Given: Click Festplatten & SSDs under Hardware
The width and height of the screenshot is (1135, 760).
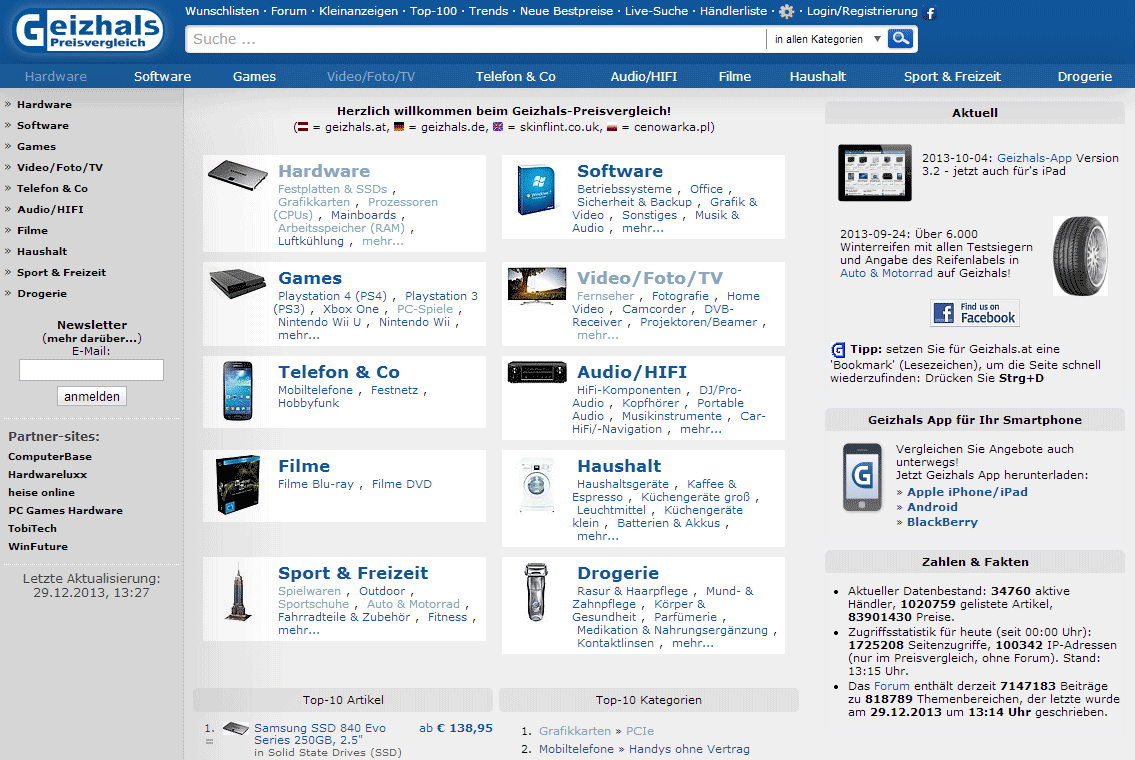Looking at the screenshot, I should 332,189.
